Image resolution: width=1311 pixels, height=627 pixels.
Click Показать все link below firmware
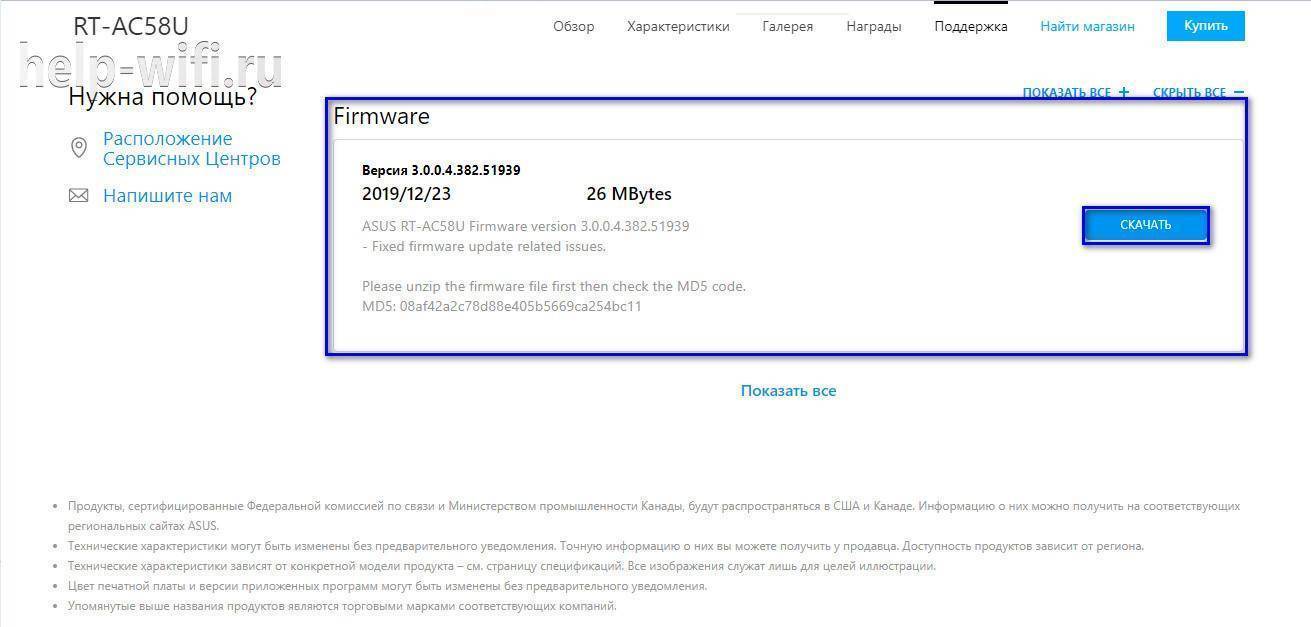tap(788, 391)
